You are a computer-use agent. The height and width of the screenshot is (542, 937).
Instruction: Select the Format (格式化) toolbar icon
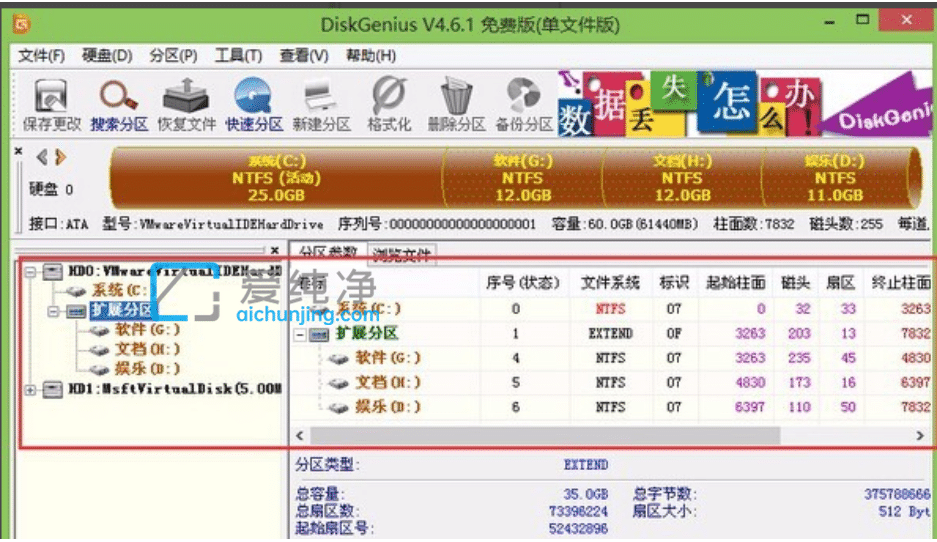pos(389,105)
